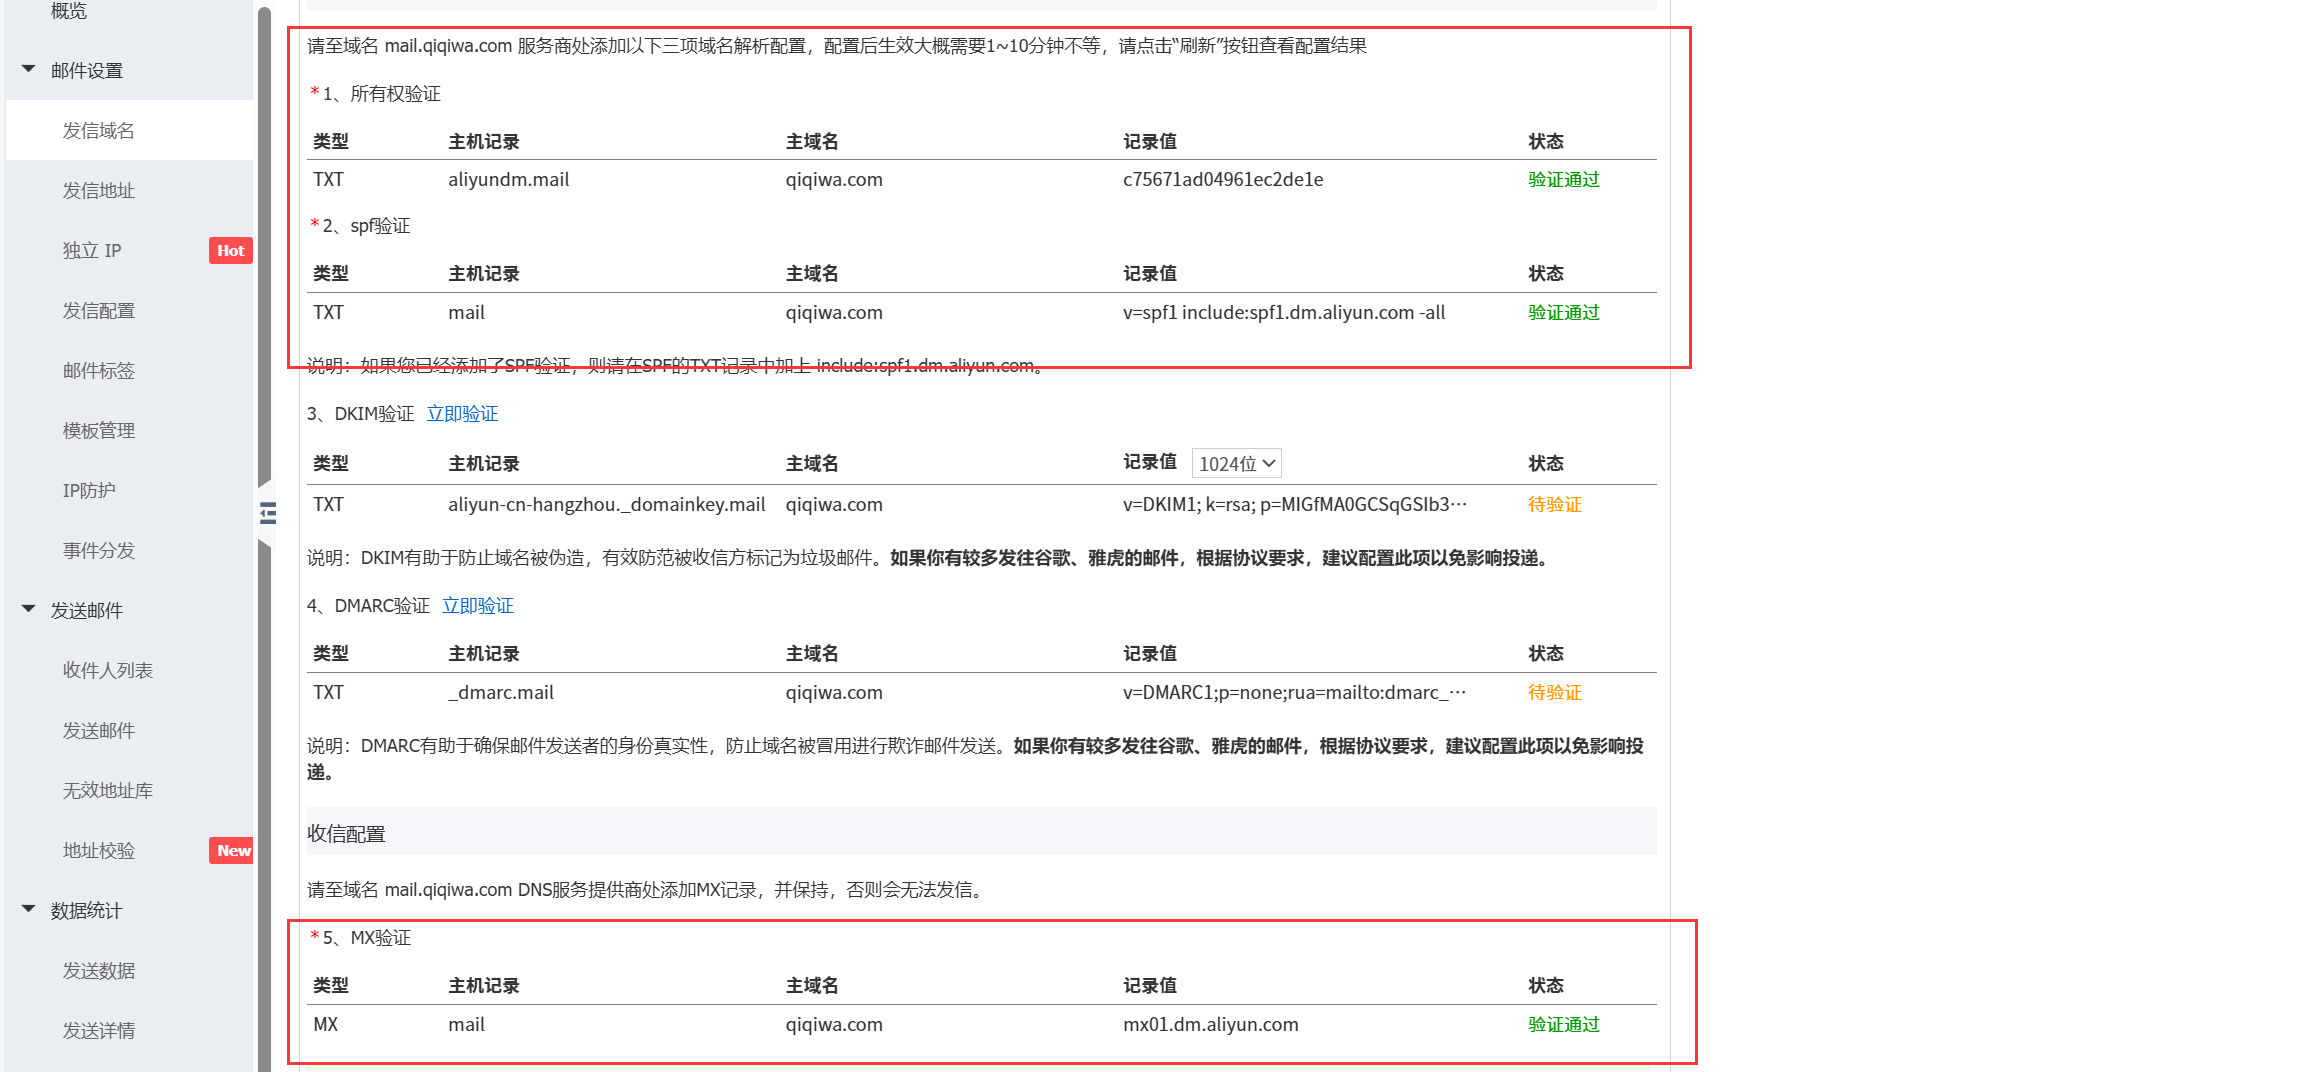The width and height of the screenshot is (2311, 1072).
Task: Open the 1024位 key length dropdown
Action: pos(1236,462)
